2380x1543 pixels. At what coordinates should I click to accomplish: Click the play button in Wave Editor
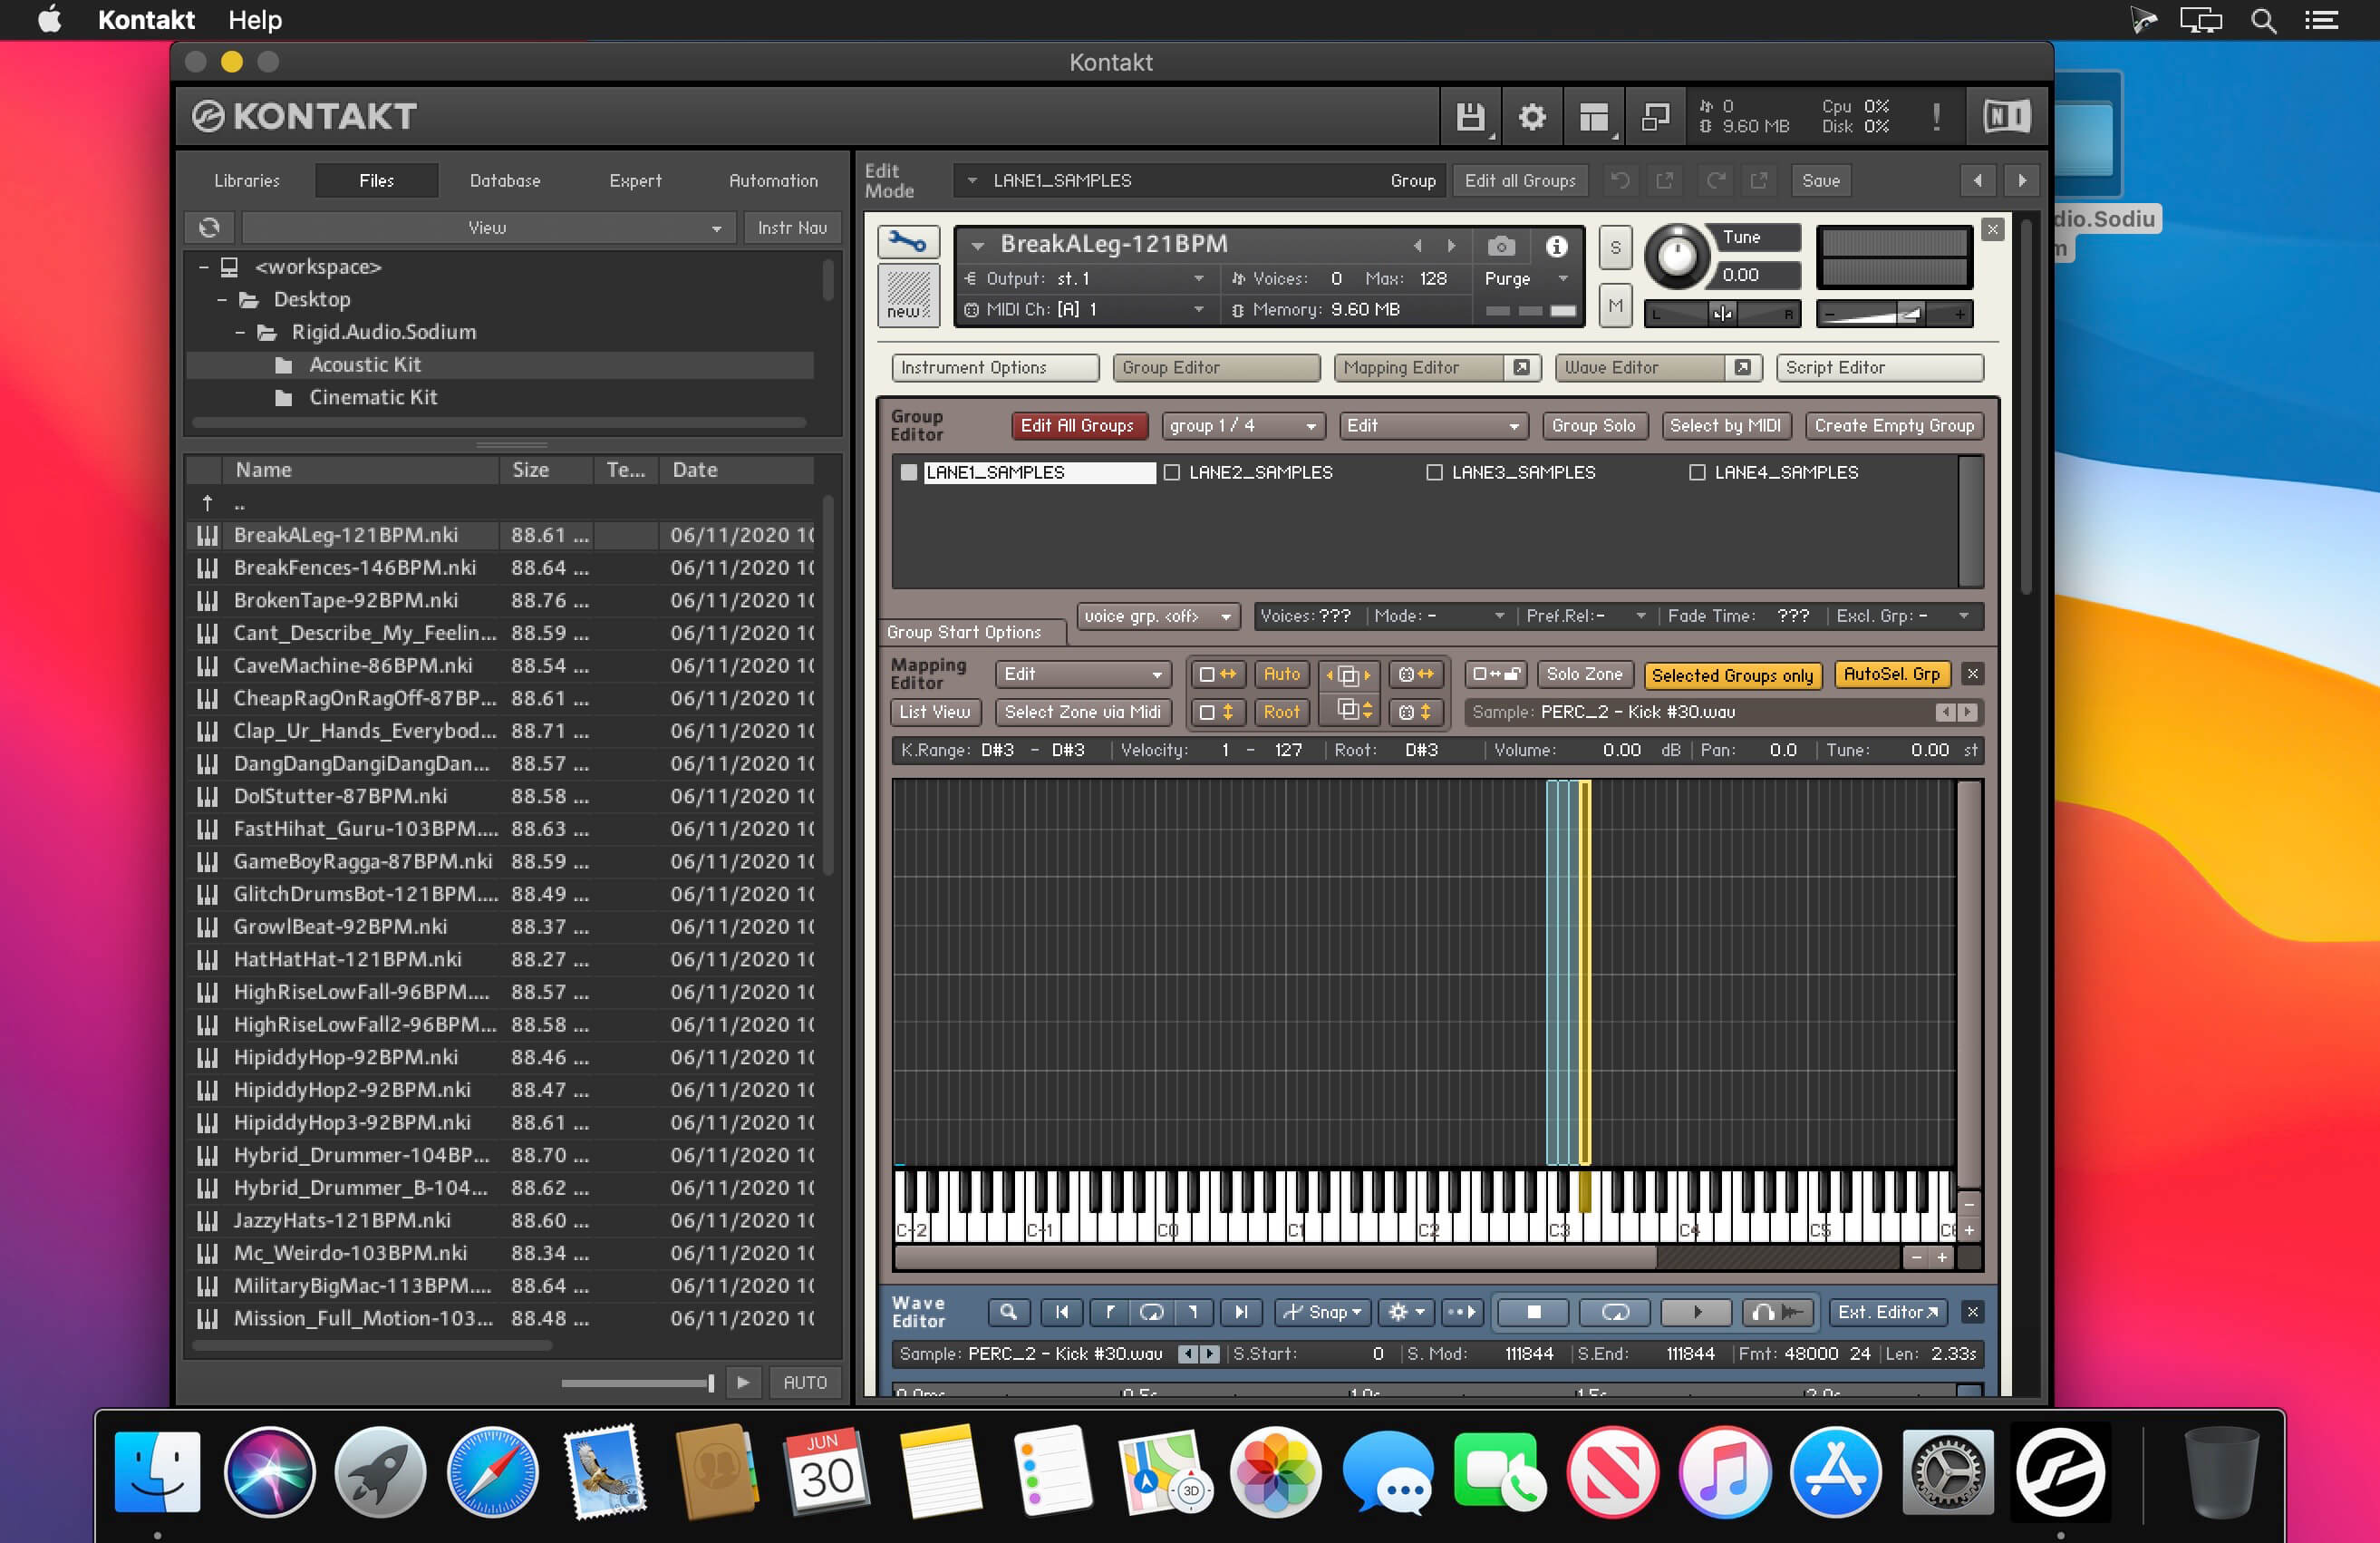(x=1696, y=1312)
